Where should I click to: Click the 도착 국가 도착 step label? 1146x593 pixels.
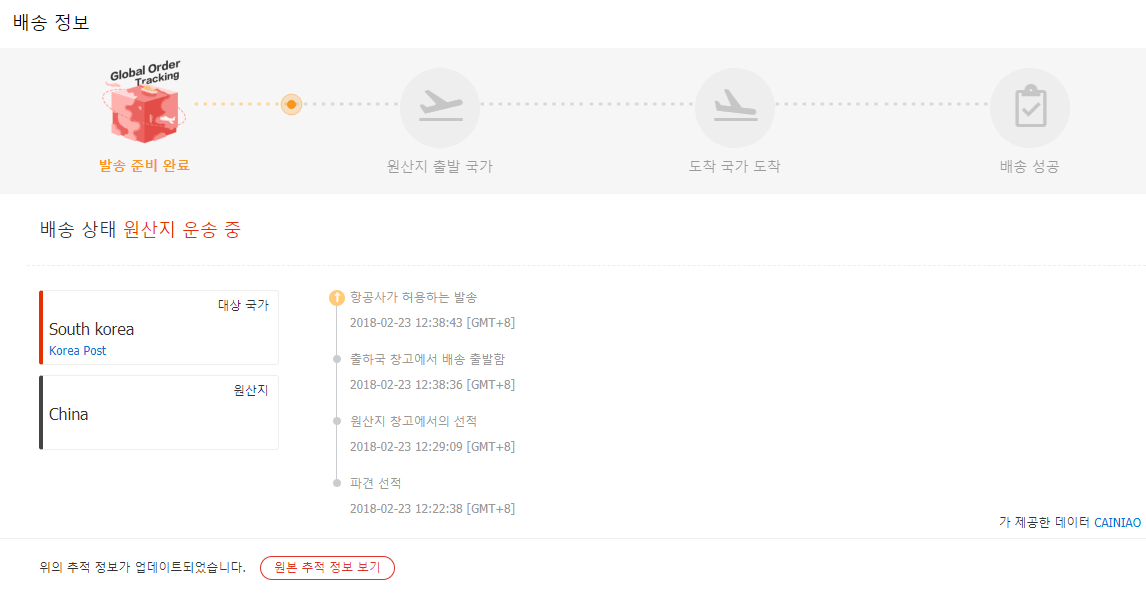click(x=734, y=167)
